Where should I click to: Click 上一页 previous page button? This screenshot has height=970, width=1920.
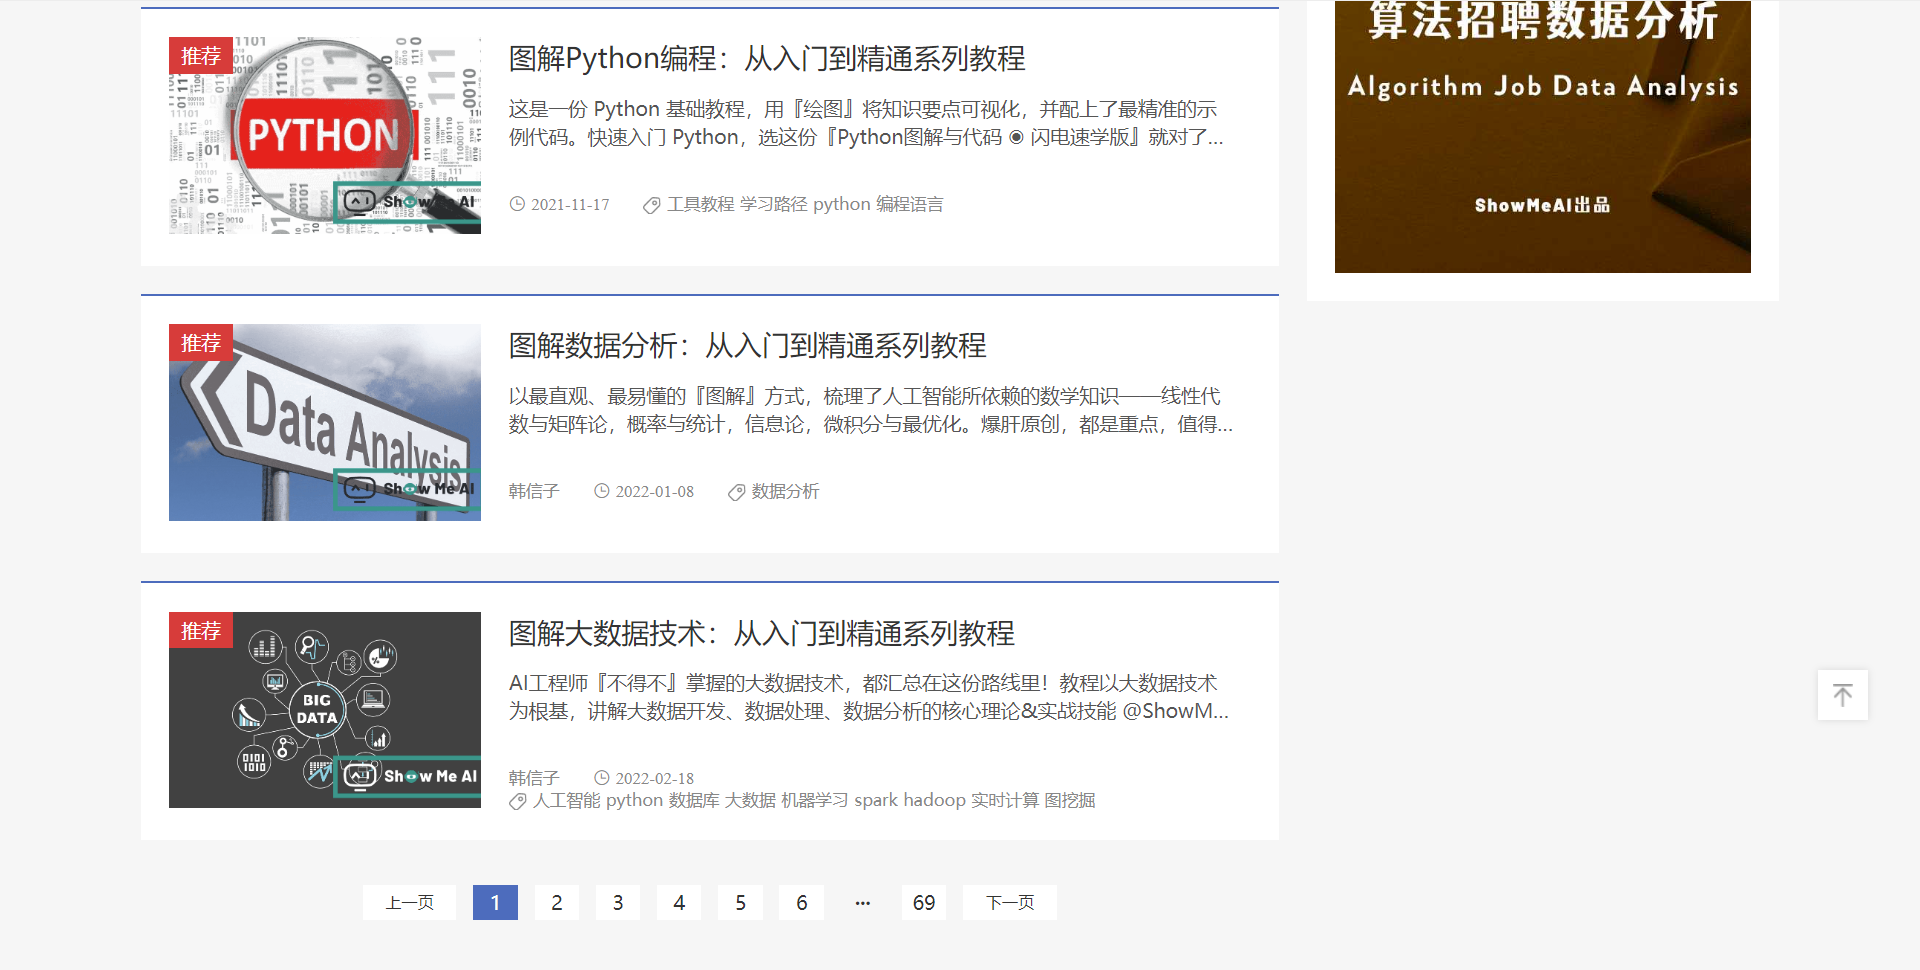(409, 903)
